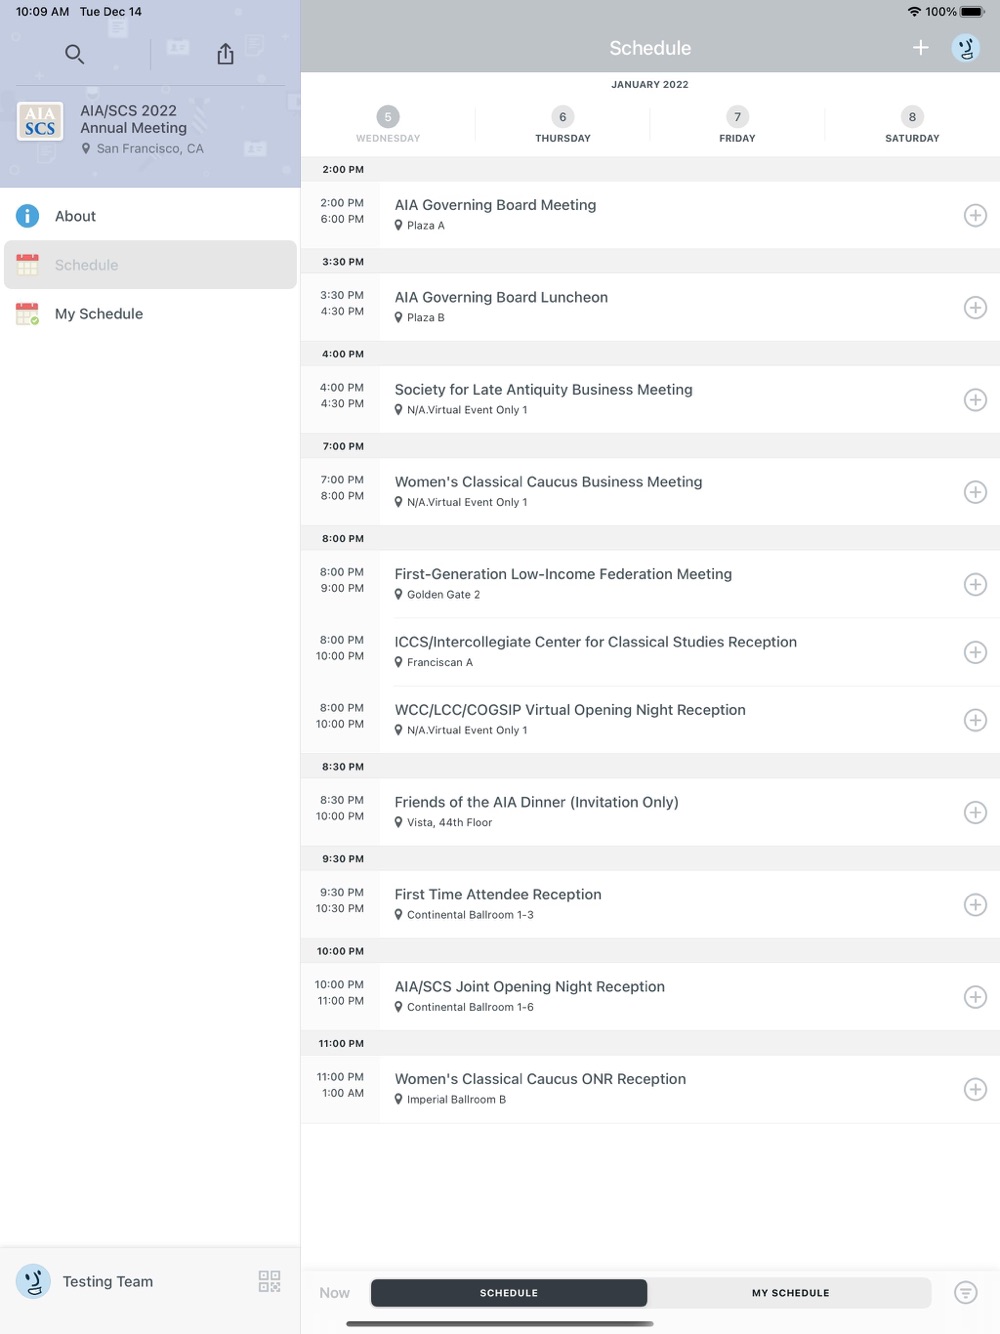Select the SCHEDULE segment at bottom

click(x=509, y=1293)
